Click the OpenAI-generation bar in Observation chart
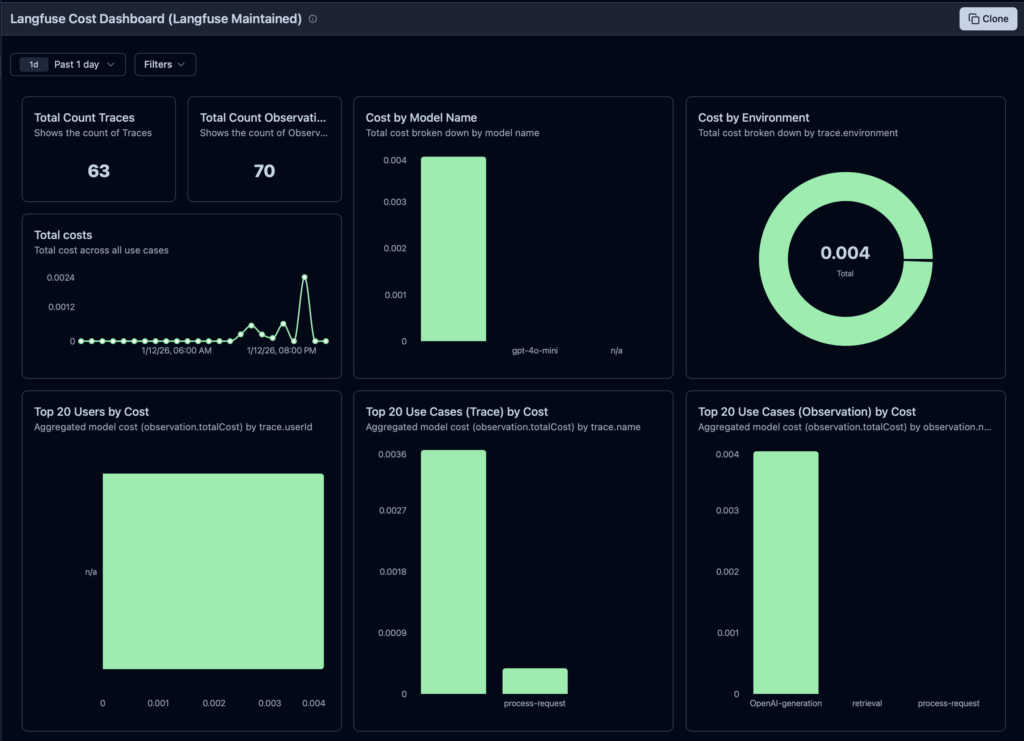The height and width of the screenshot is (741, 1024). (x=785, y=572)
